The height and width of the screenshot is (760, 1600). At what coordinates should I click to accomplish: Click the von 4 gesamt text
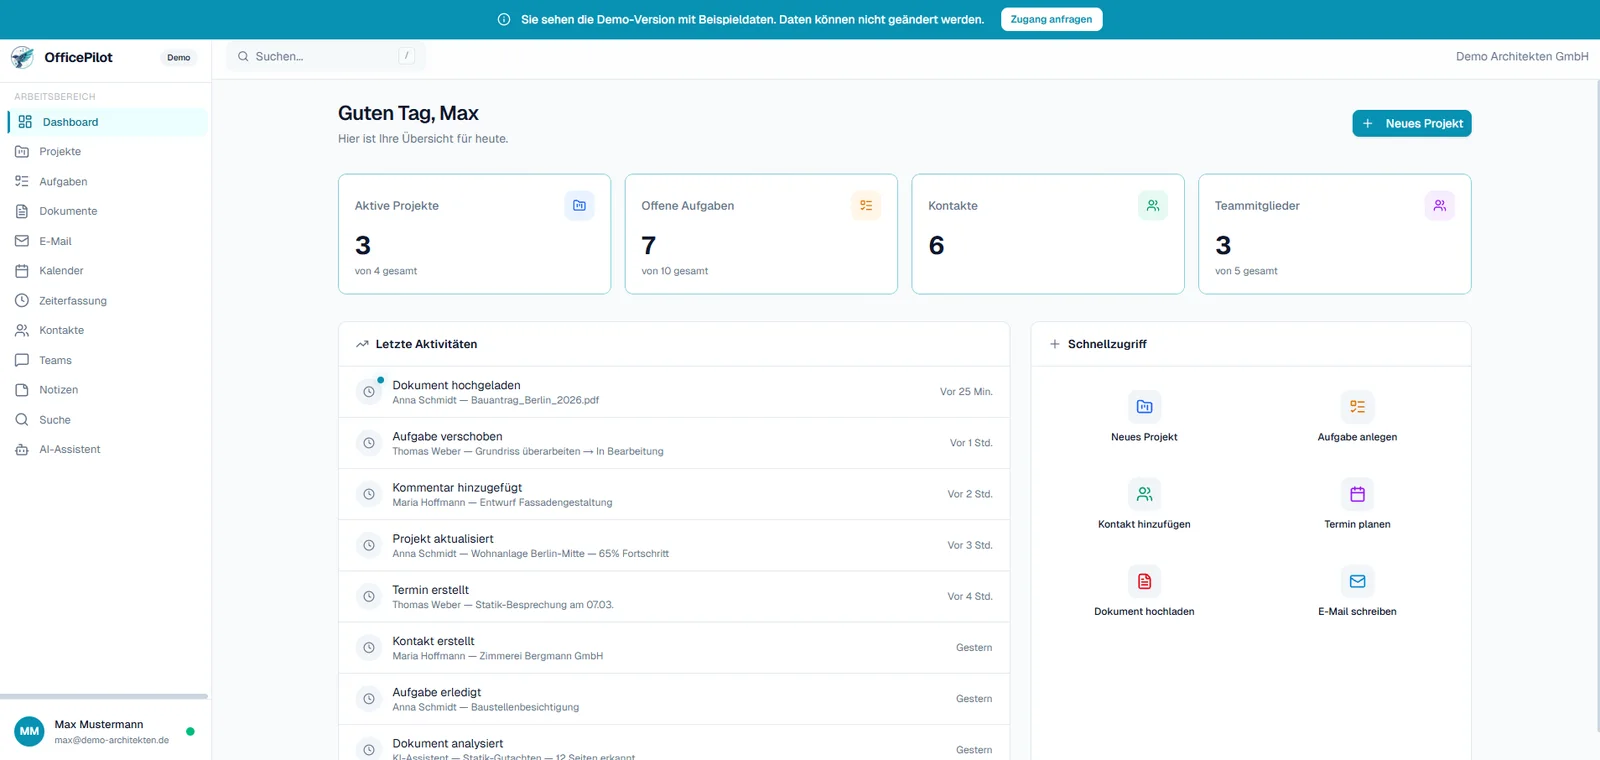(386, 271)
